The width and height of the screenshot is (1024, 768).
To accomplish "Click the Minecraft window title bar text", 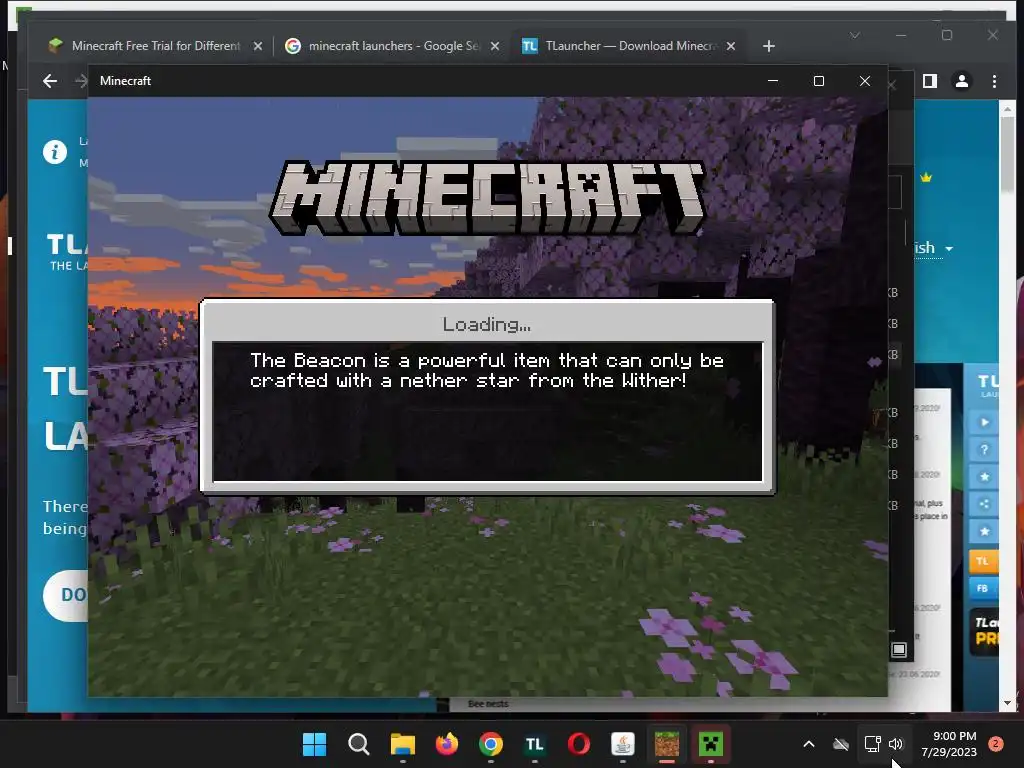I will 125,81.
